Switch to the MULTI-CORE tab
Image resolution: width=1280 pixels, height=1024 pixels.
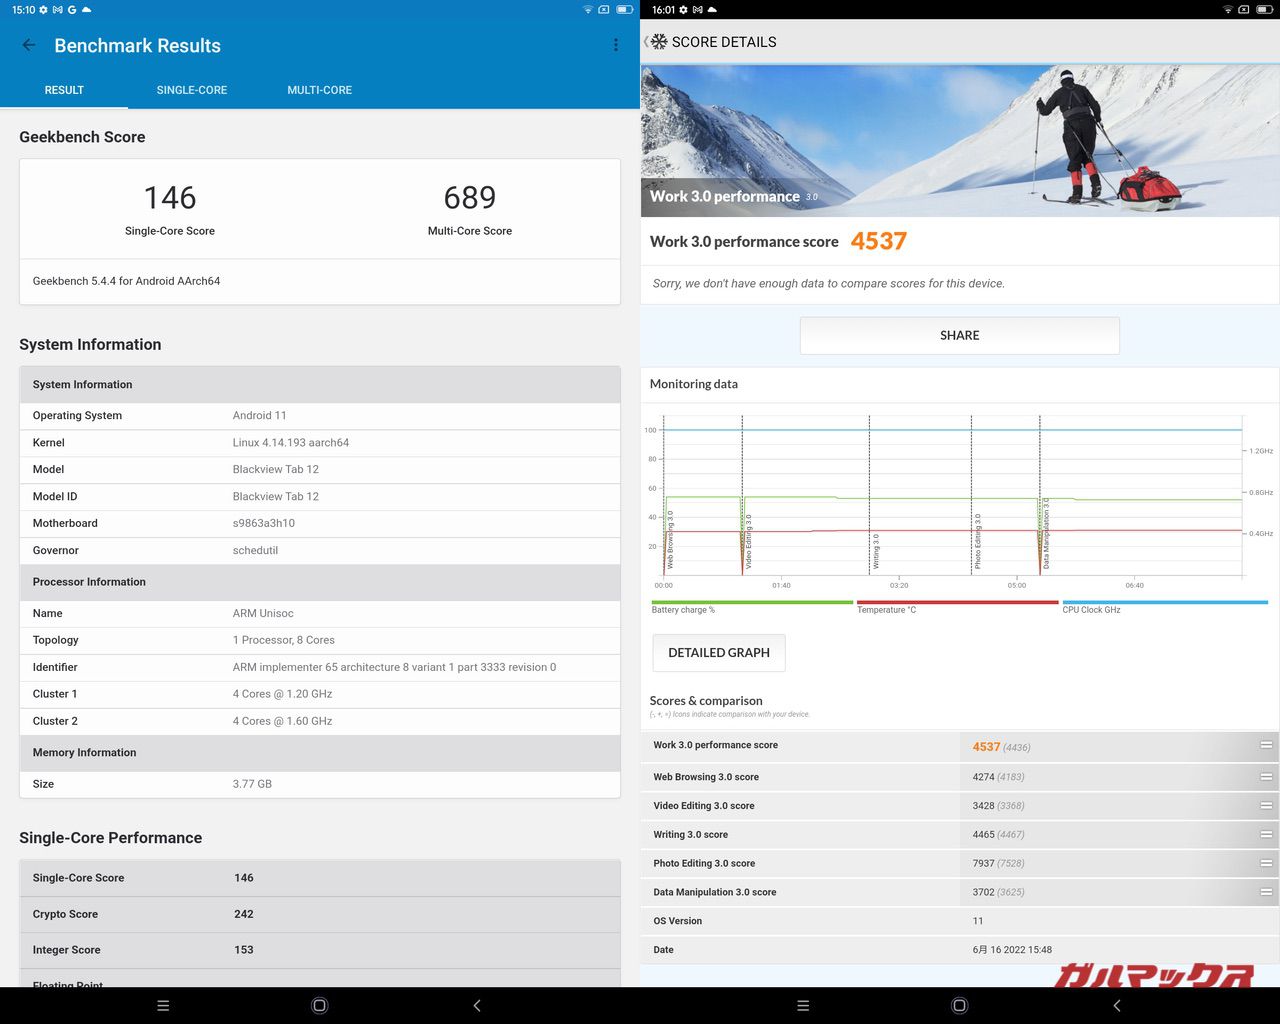click(x=319, y=90)
